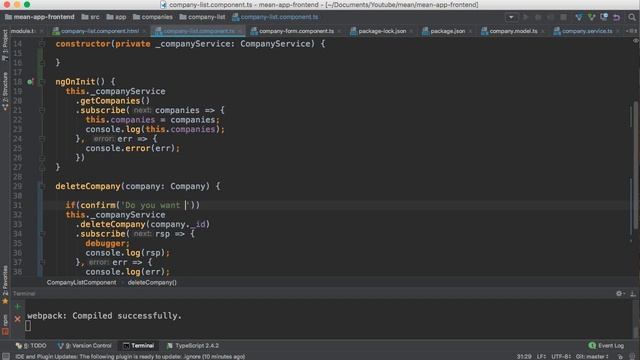Switch to company-list.component.html tab
Viewport: 640px width, 360px height.
click(100, 31)
